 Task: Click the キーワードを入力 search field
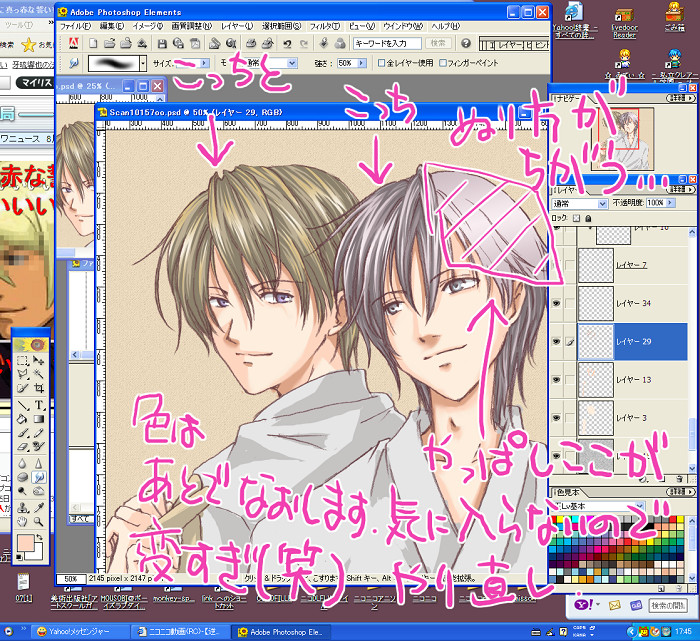387,43
